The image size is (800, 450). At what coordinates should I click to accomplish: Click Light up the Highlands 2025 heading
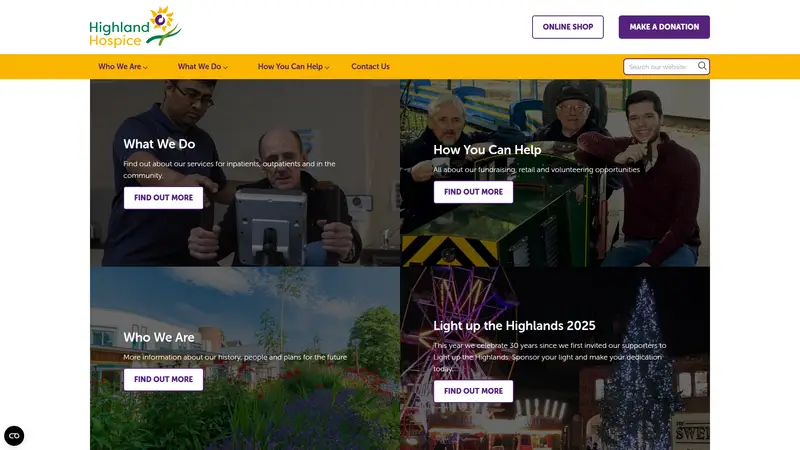click(514, 326)
